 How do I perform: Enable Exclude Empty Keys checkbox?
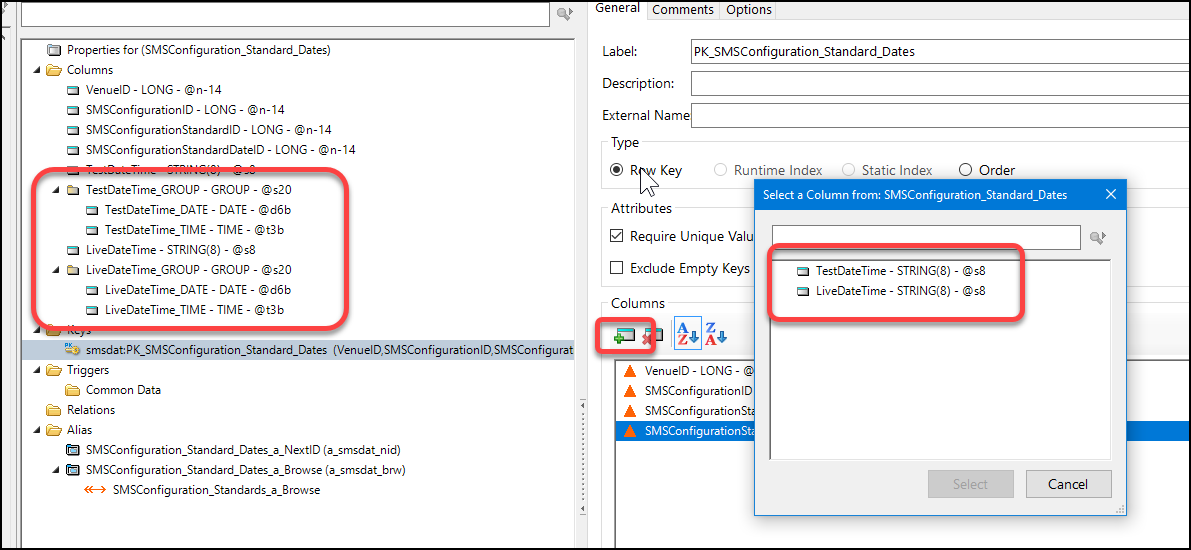[617, 268]
